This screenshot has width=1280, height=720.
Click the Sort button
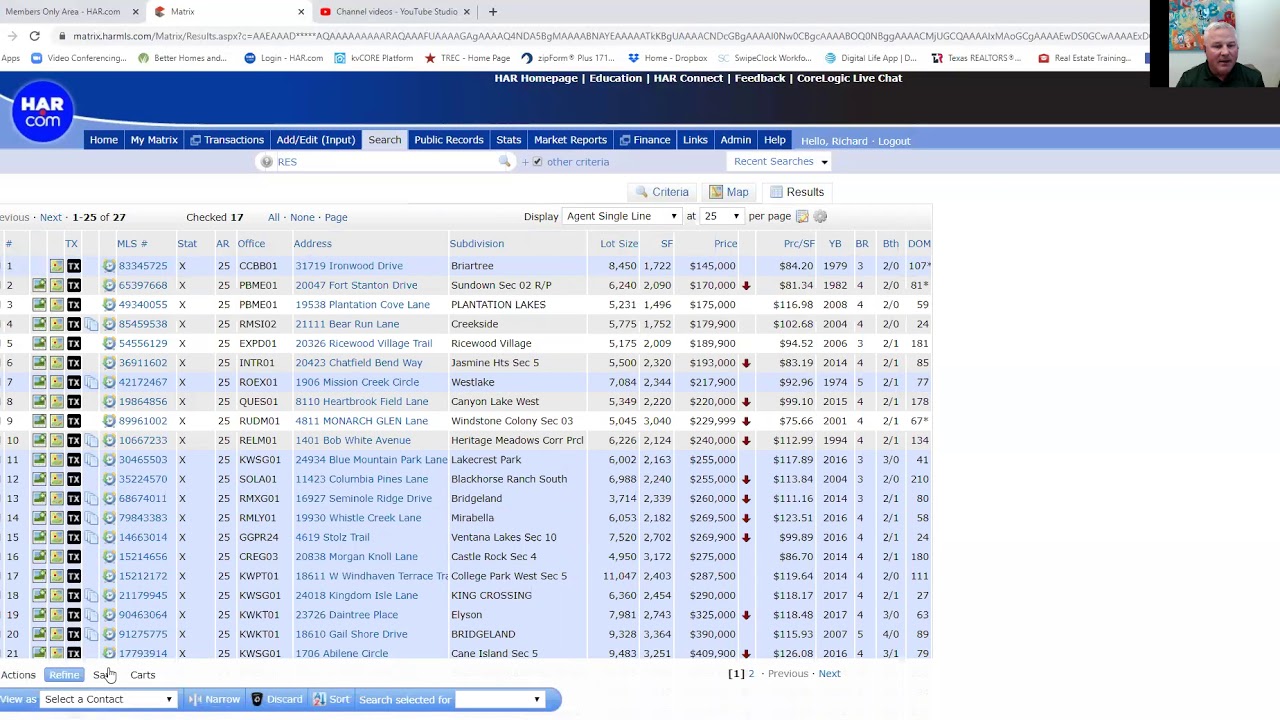click(x=331, y=700)
